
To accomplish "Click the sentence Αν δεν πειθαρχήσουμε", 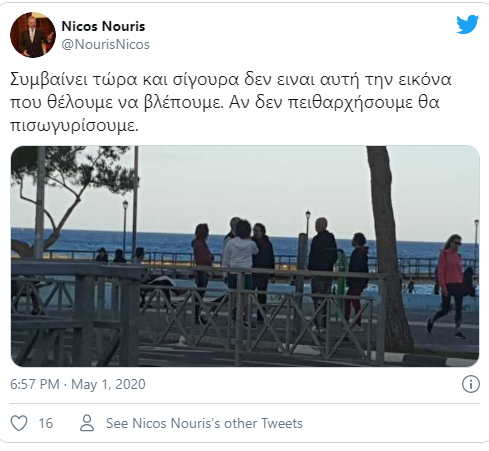I will 334,102.
